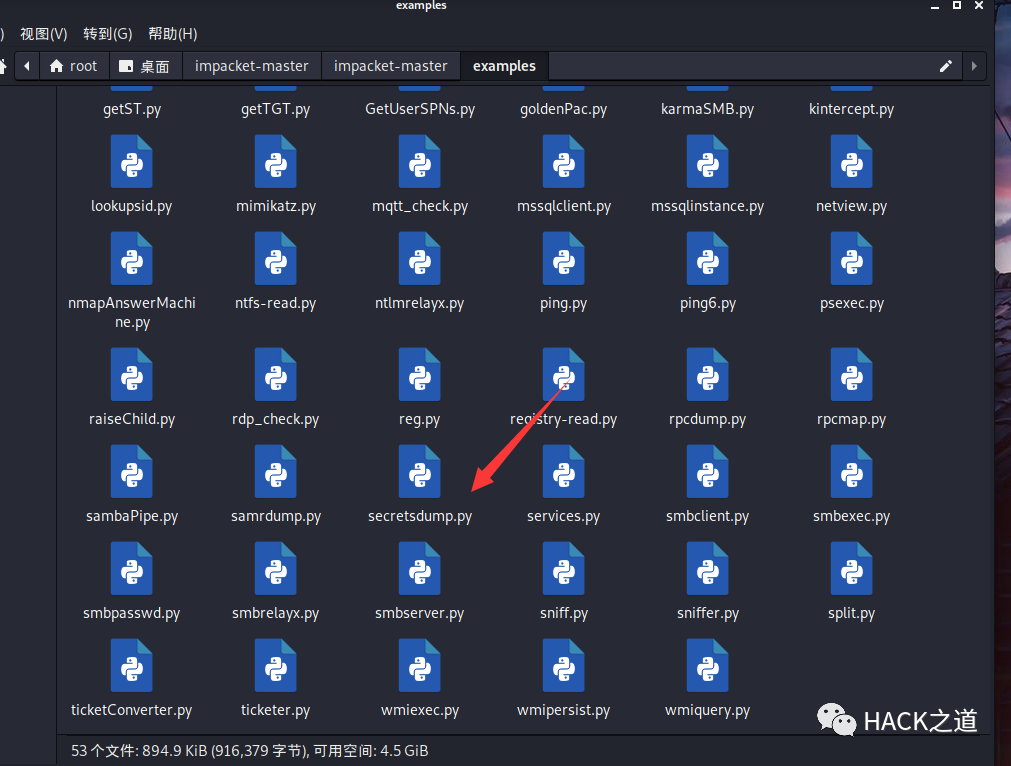This screenshot has width=1011, height=766.
Task: Select the sambaPipe.py file icon
Action: 132,471
